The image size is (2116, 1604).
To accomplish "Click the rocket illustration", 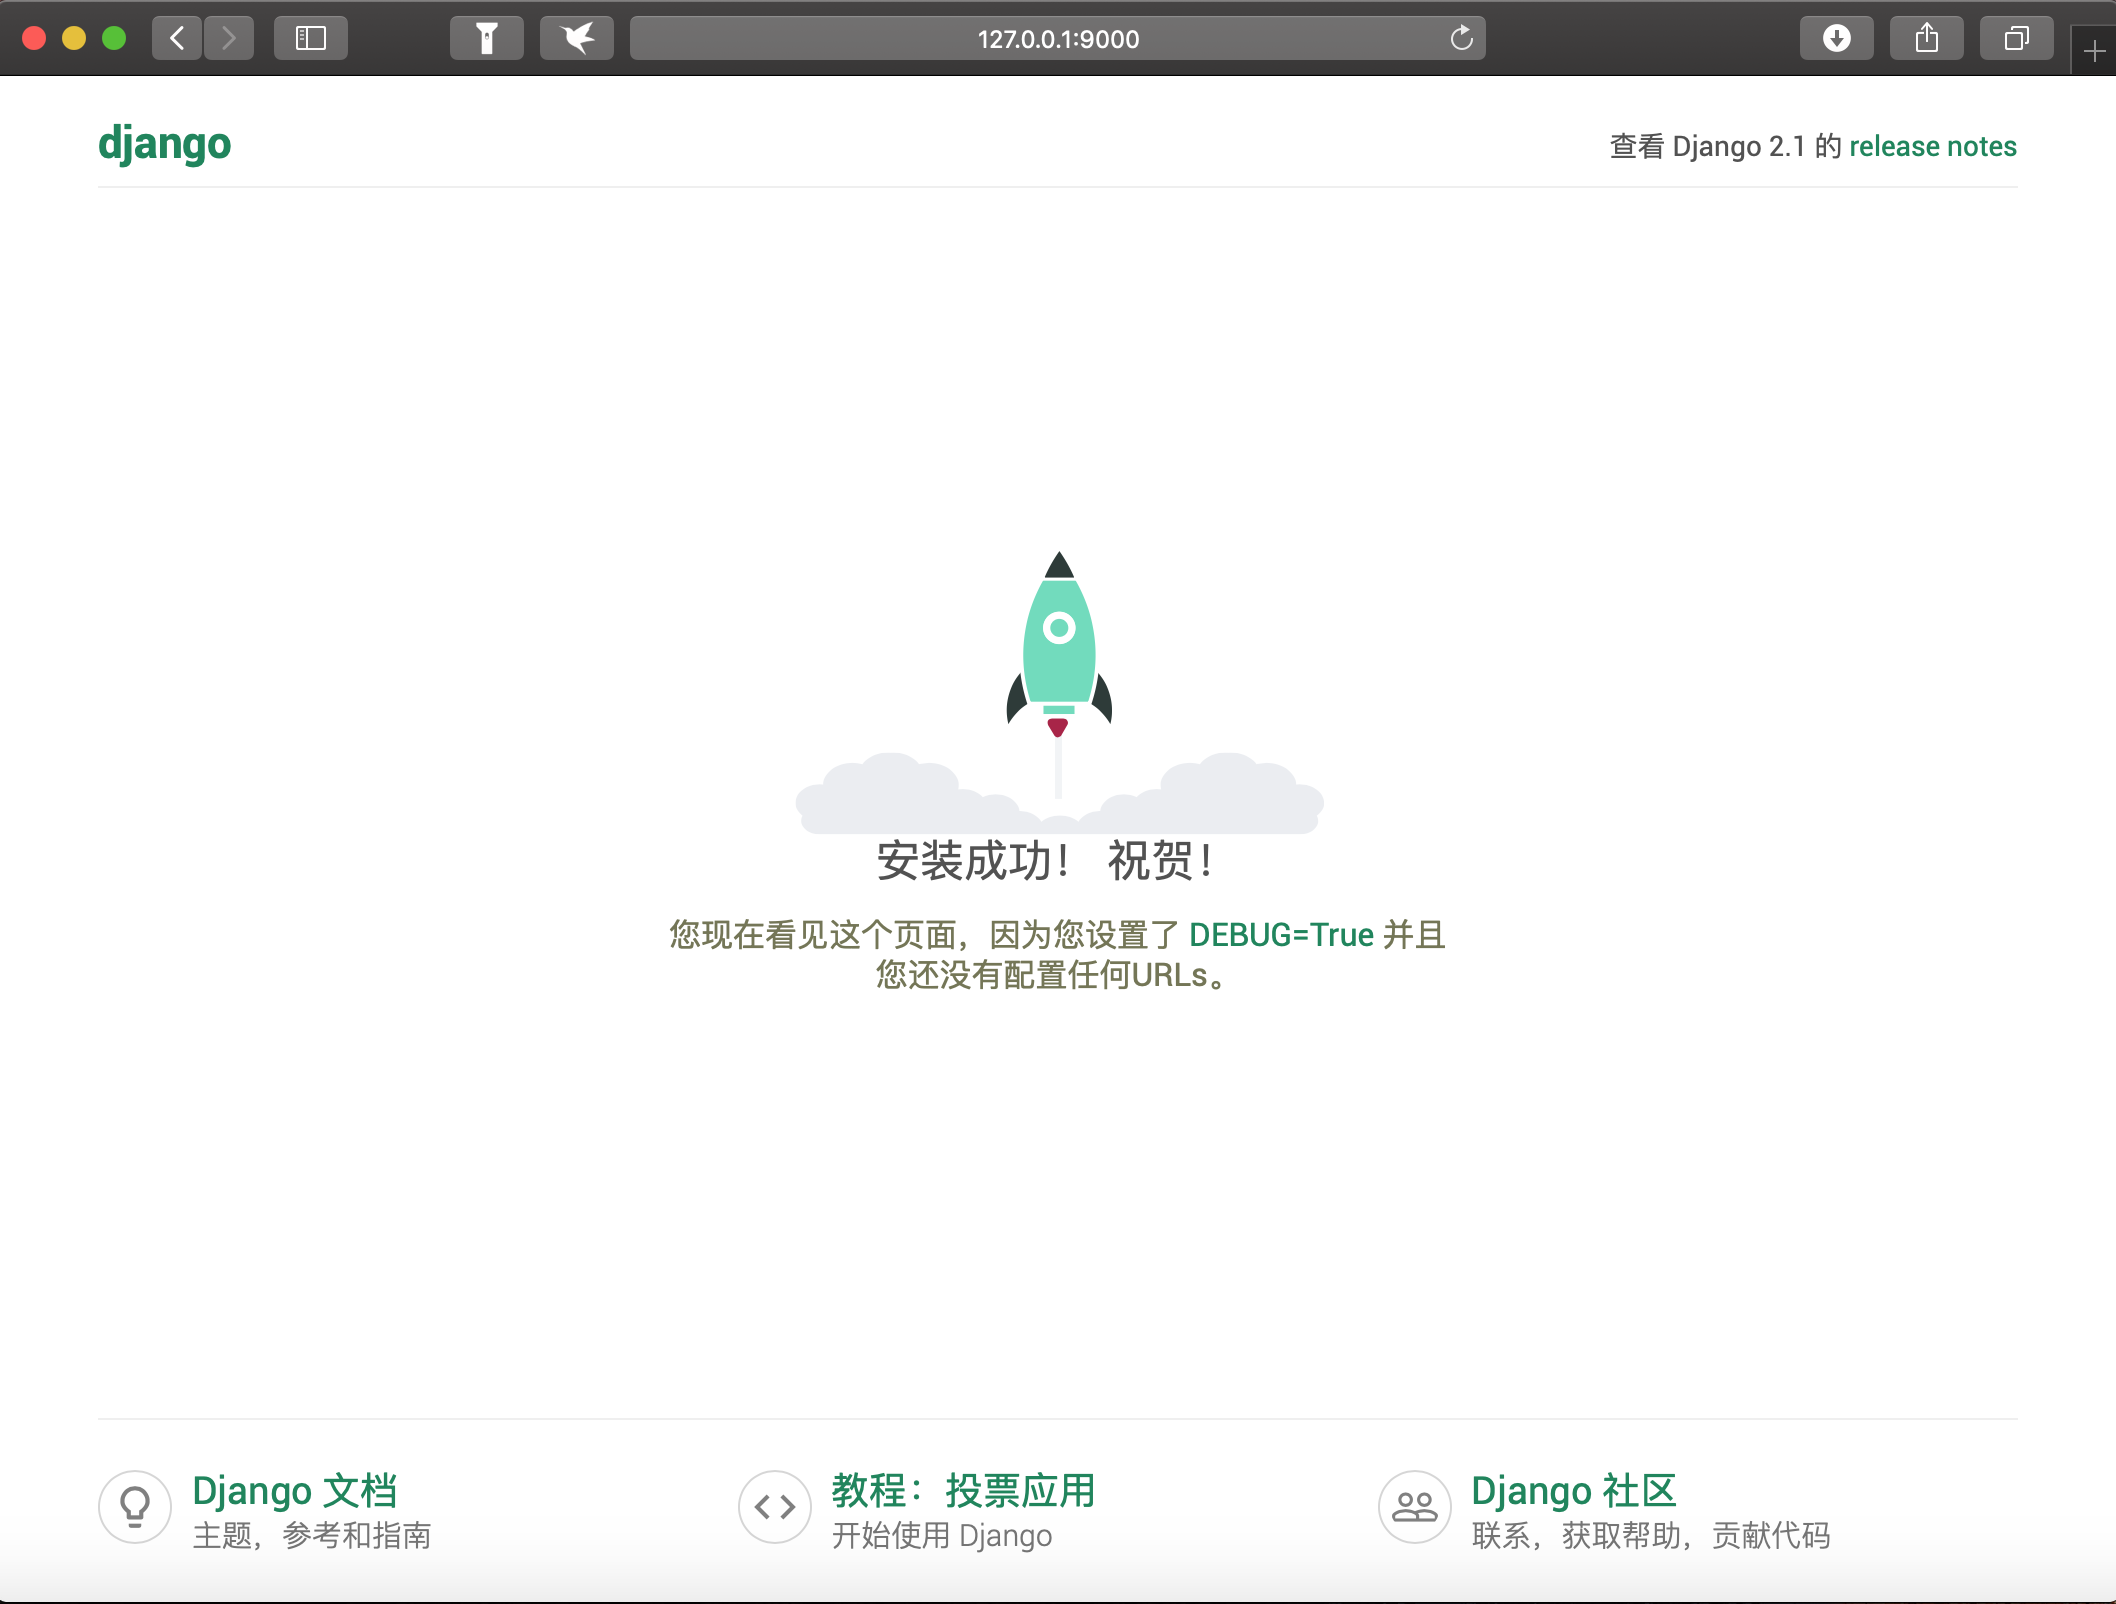I will [1059, 692].
